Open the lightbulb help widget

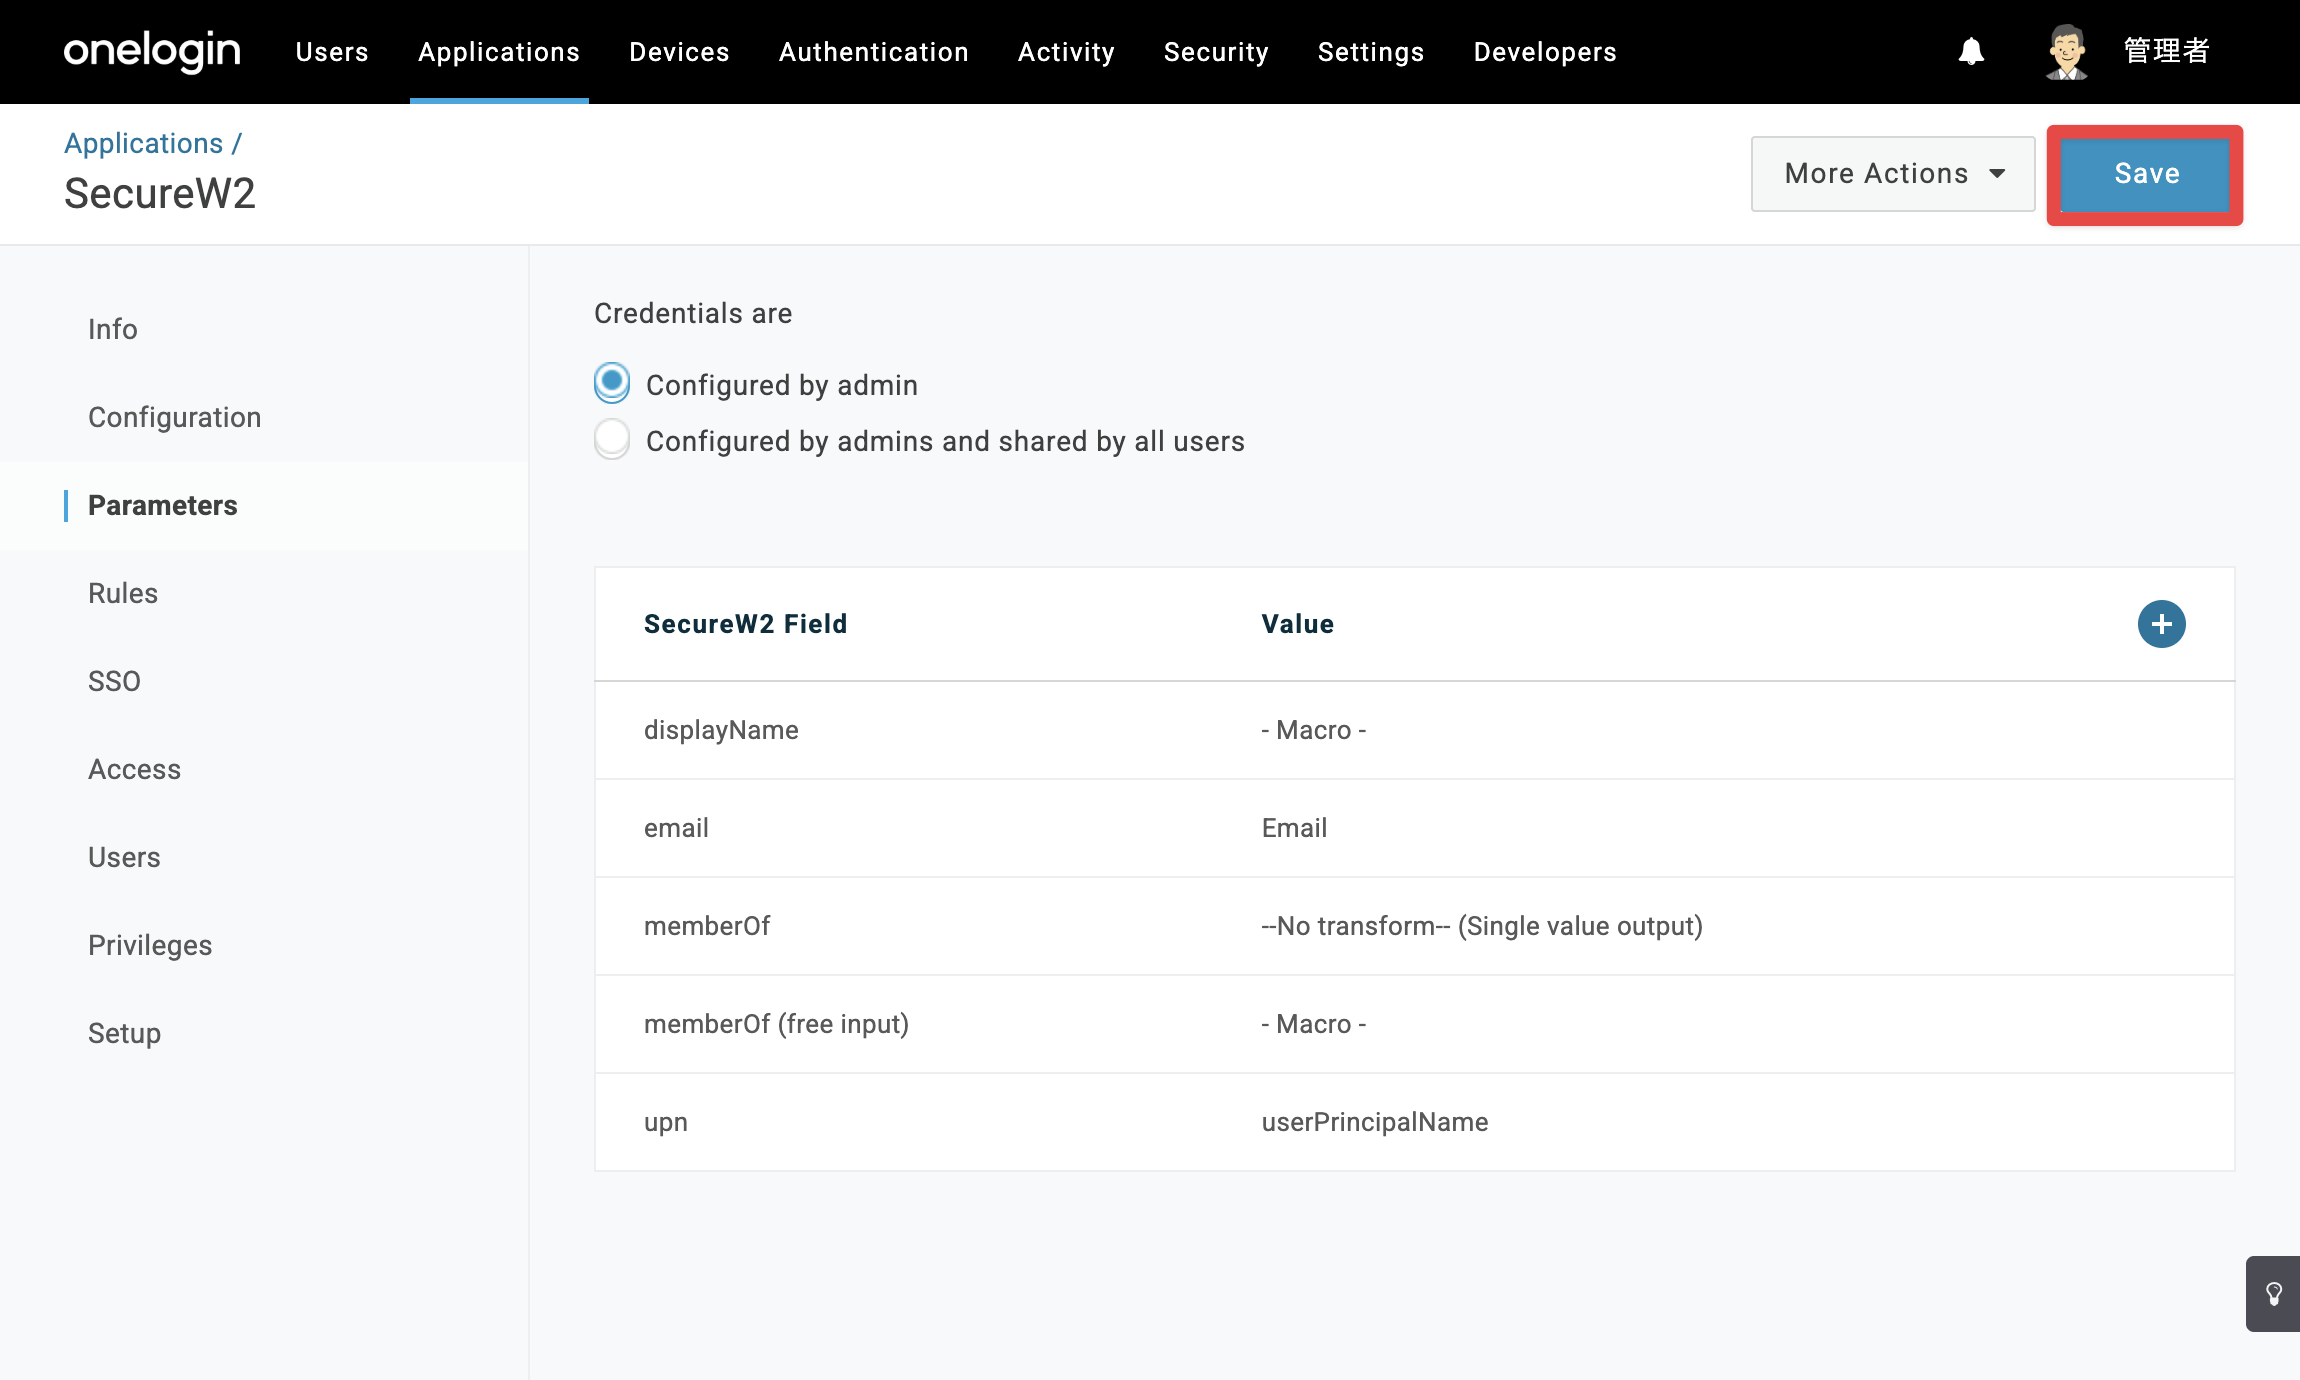coord(2273,1294)
